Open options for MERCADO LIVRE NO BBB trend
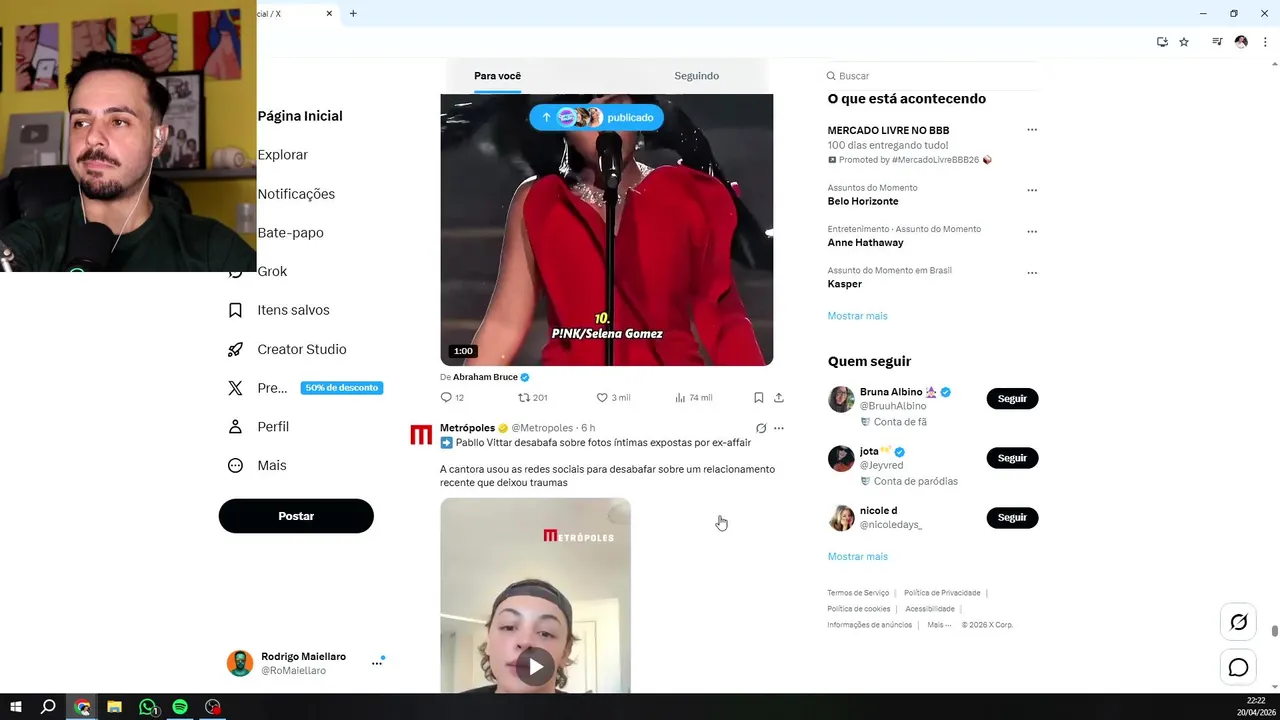Screen dimensions: 1280x720 pos(1032,130)
